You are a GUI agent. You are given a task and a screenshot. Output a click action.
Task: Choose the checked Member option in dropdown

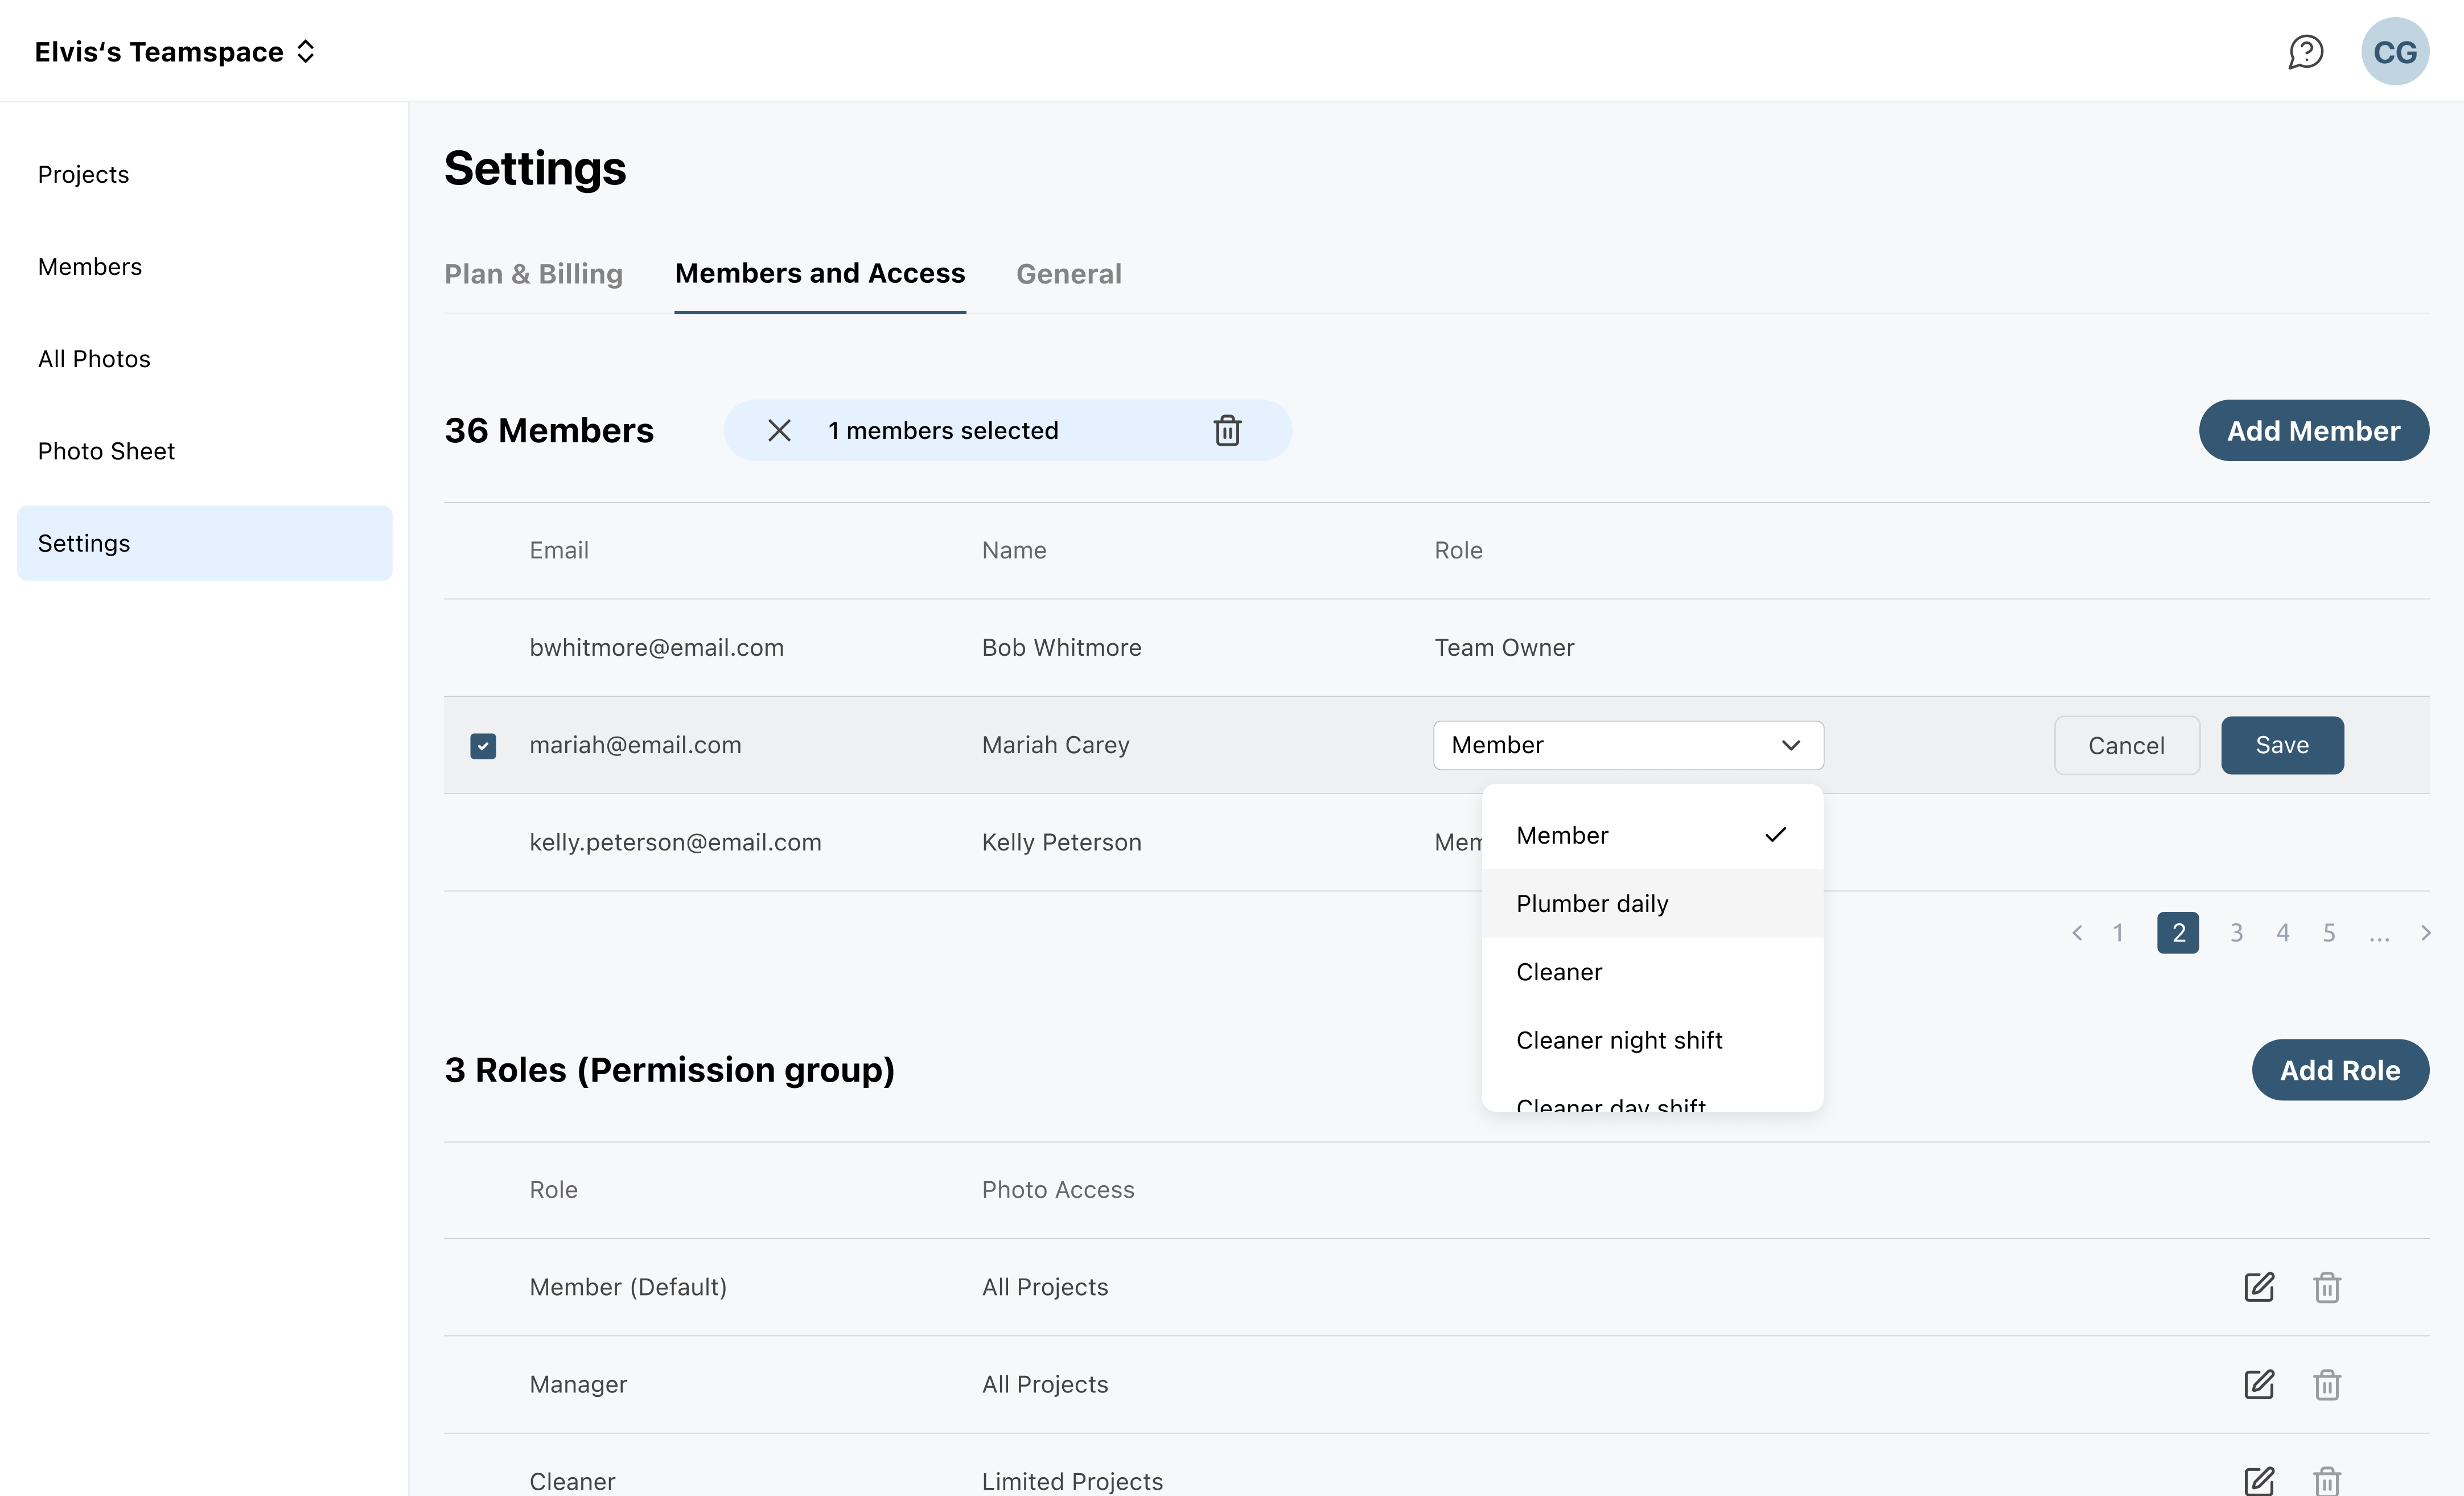1652,835
